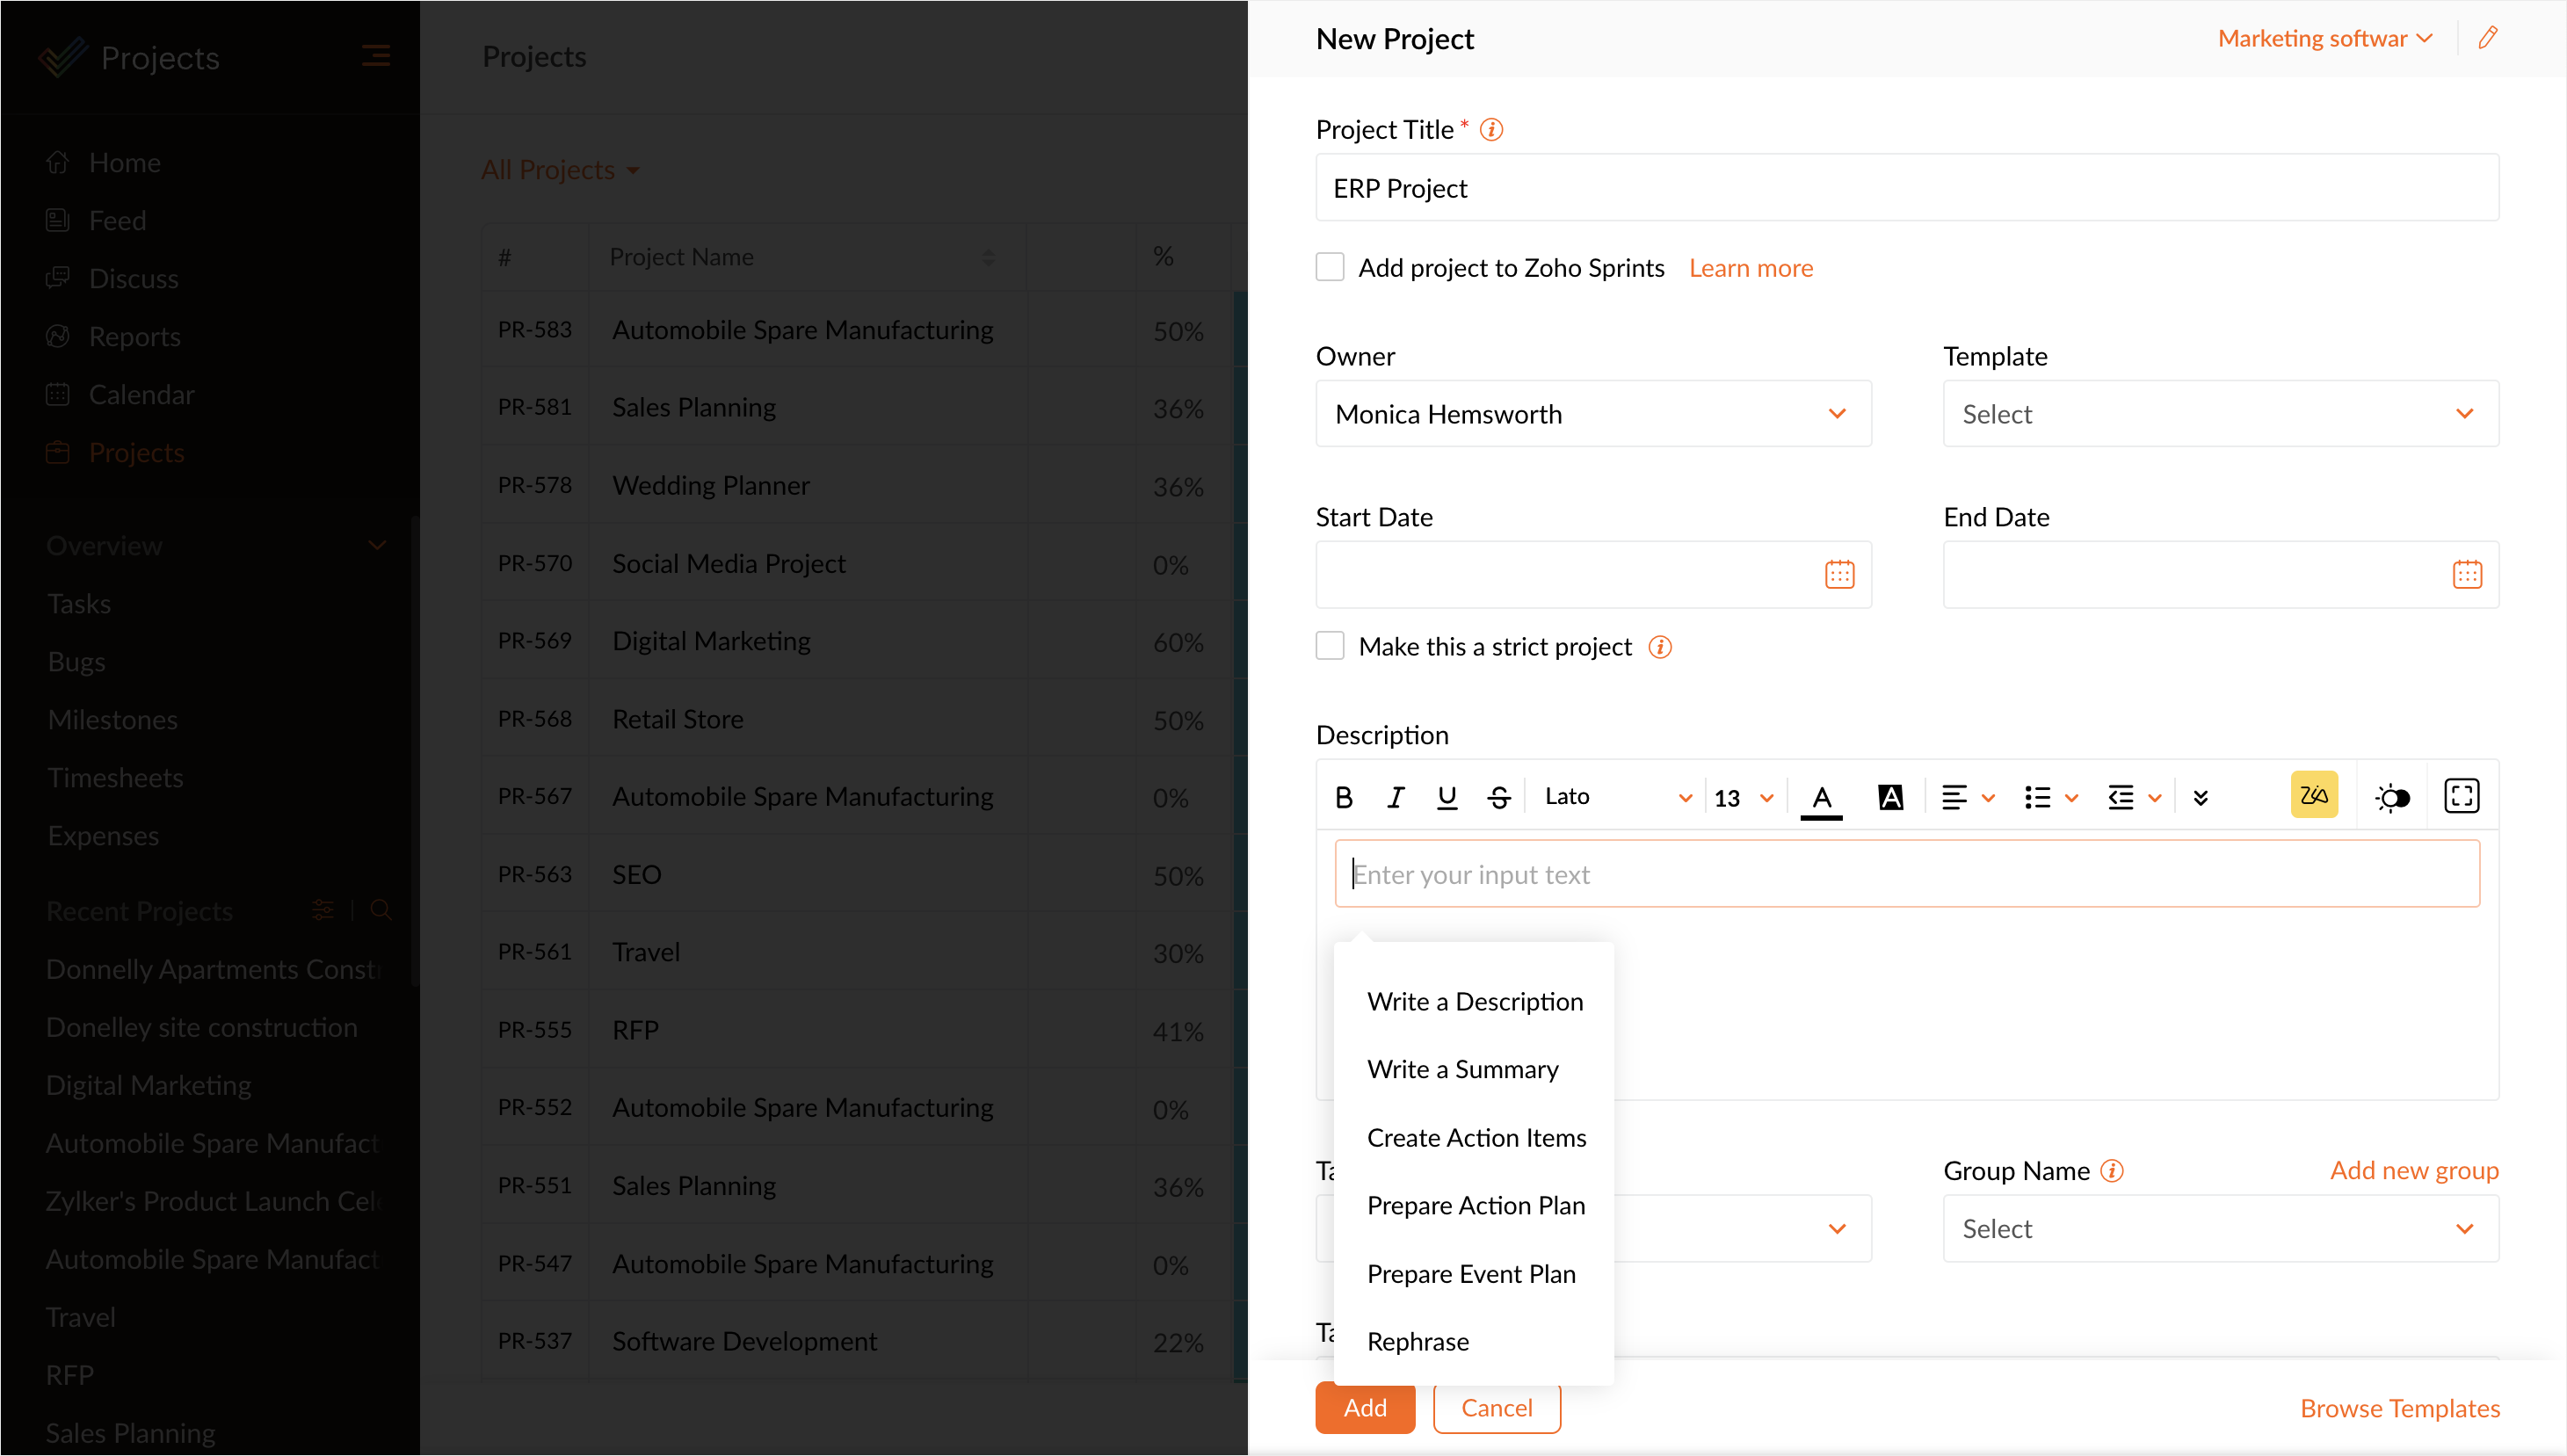Expand description editor to fullscreen
This screenshot has height=1456, width=2567.
pos(2461,796)
